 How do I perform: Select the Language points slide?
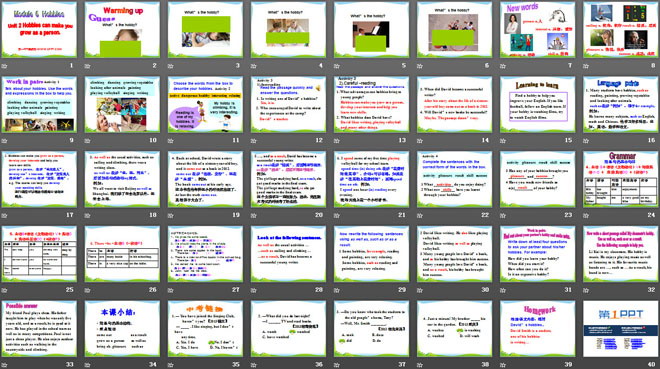pyautogui.click(x=620, y=104)
